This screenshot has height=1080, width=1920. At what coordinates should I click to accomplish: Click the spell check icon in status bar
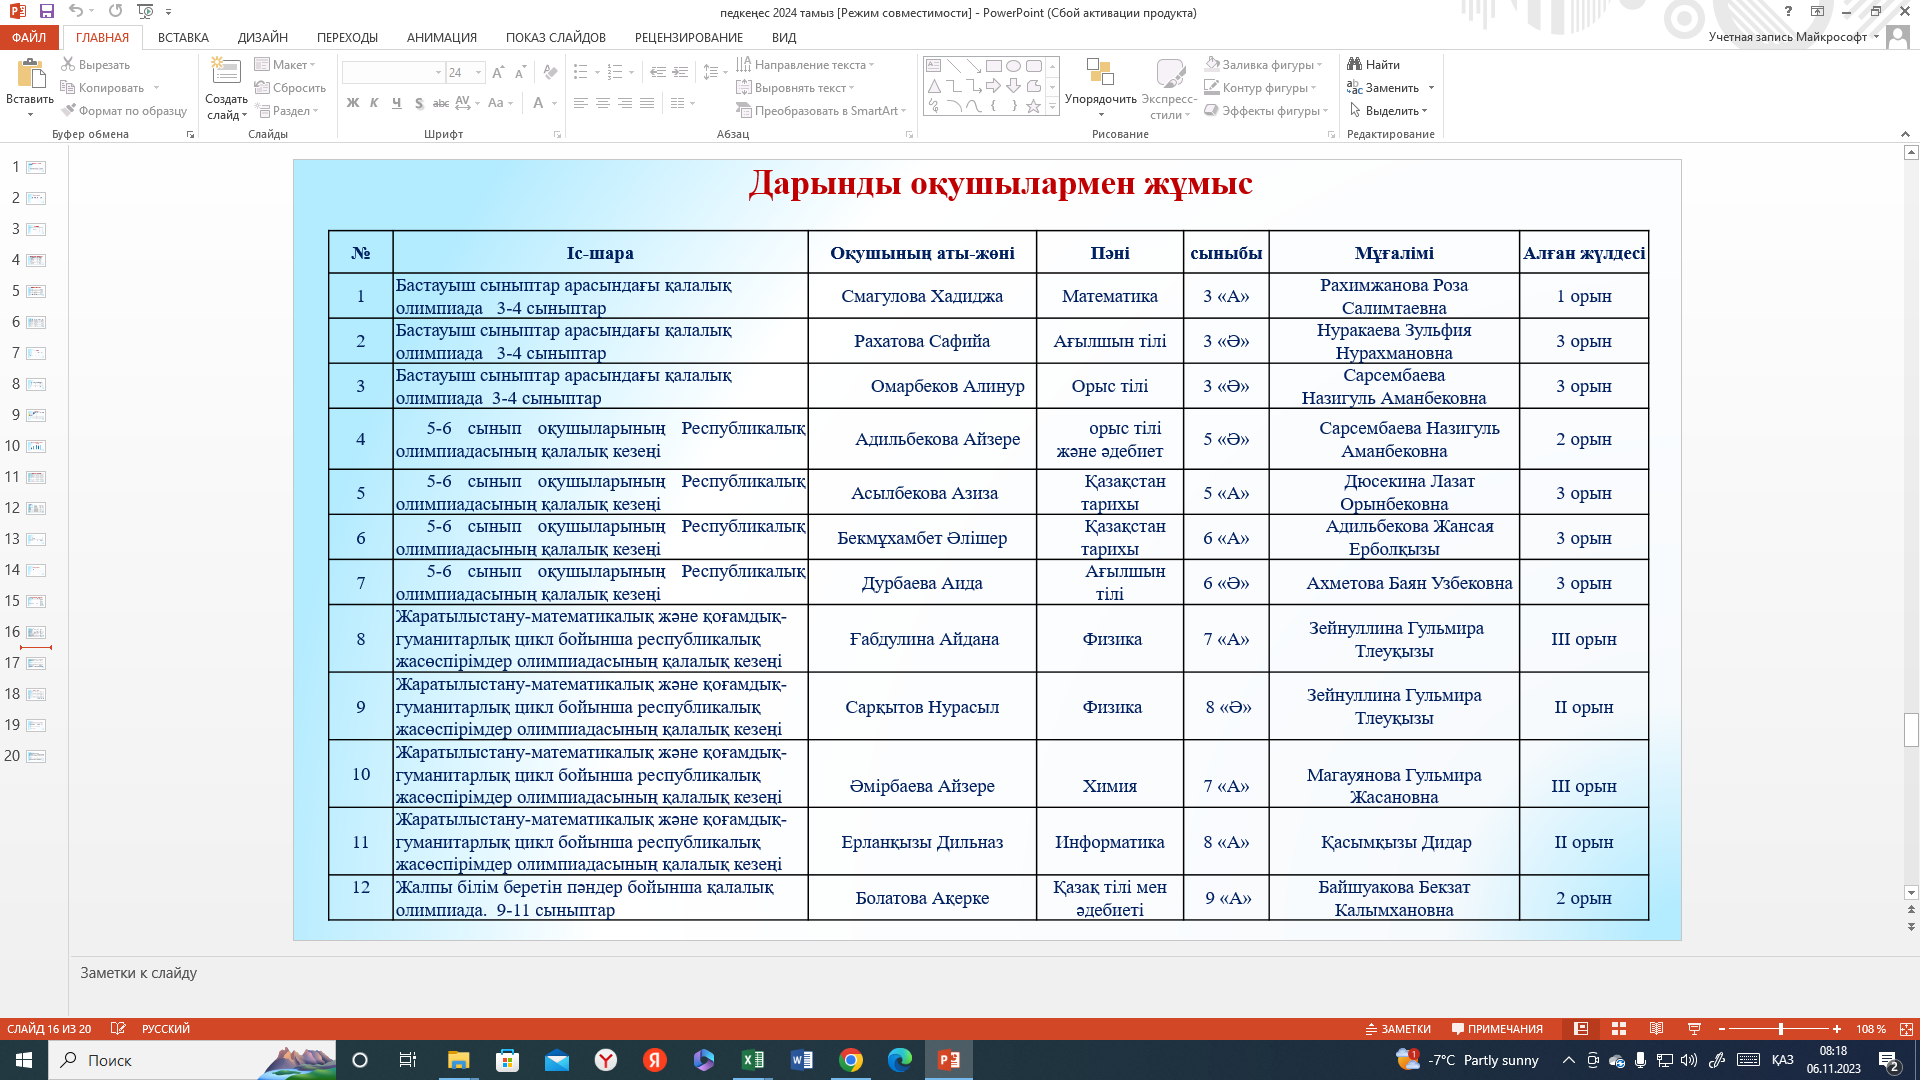point(118,1029)
